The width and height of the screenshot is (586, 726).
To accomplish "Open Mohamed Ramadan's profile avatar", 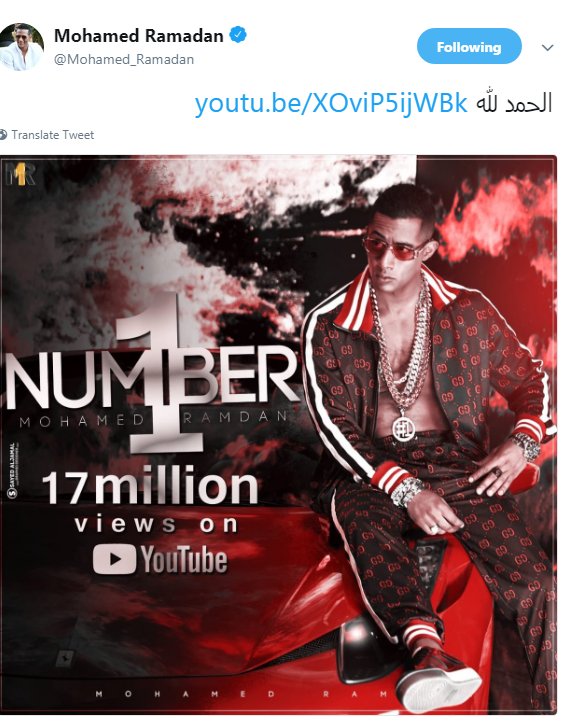I will click(x=21, y=47).
